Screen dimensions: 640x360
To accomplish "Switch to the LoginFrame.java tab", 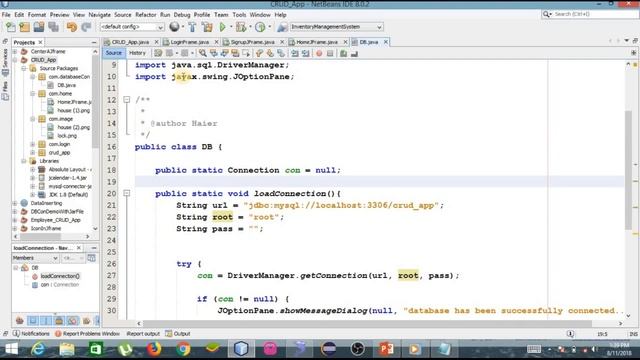I will [190, 42].
